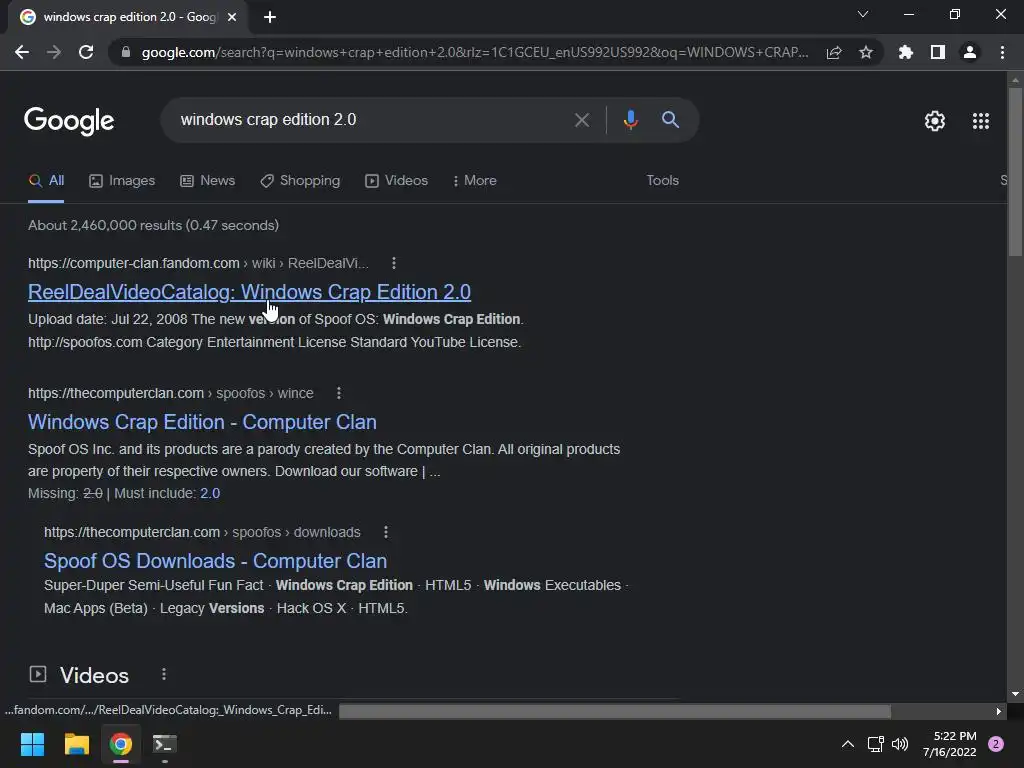Image resolution: width=1024 pixels, height=768 pixels.
Task: Click the Videos section play icon
Action: tap(38, 674)
